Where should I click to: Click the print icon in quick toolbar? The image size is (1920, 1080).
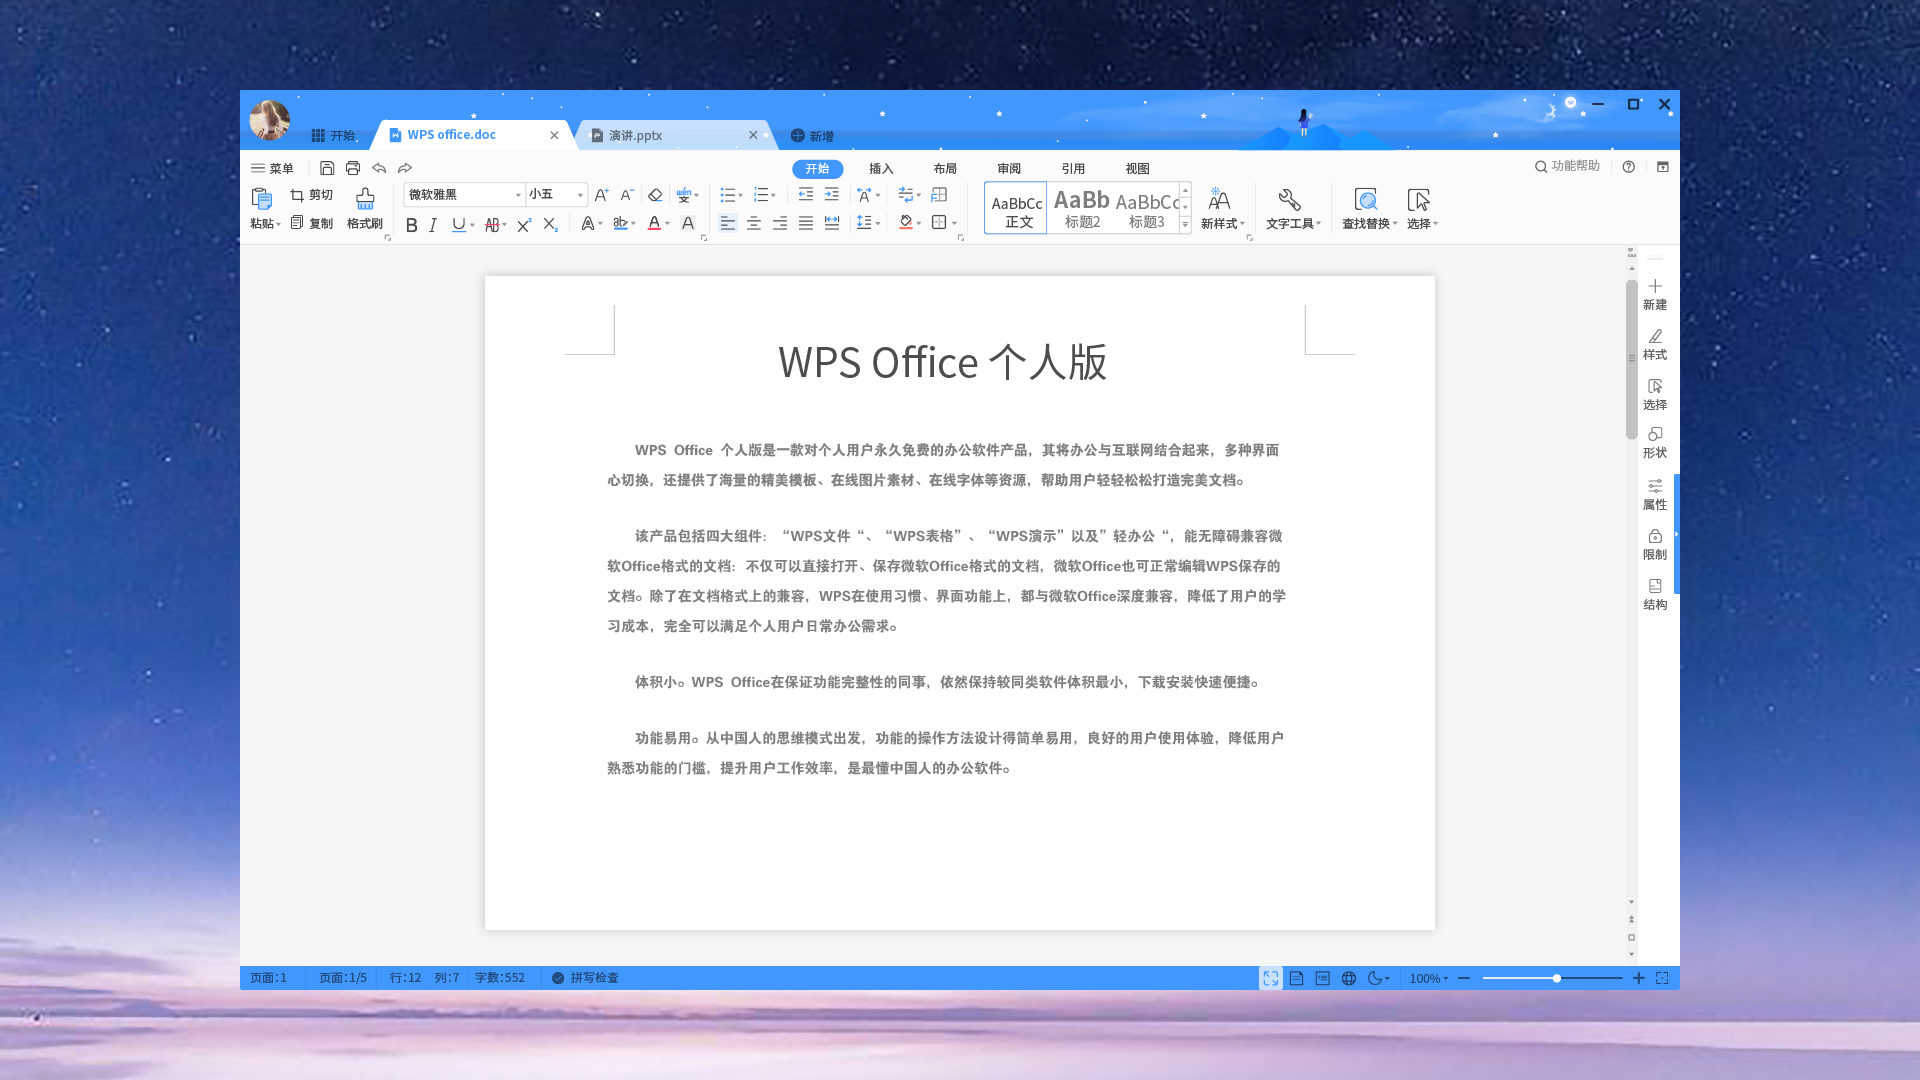point(353,168)
